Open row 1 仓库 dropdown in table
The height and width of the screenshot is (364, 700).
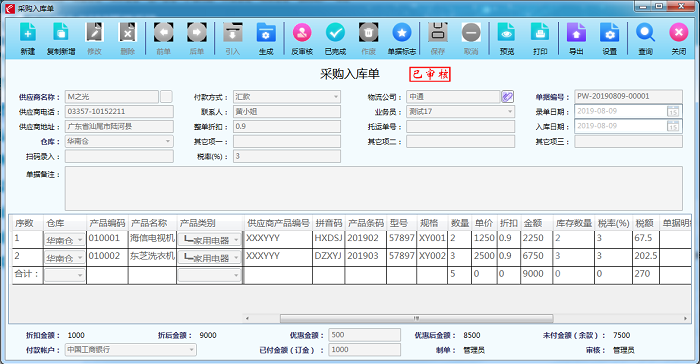tap(80, 240)
